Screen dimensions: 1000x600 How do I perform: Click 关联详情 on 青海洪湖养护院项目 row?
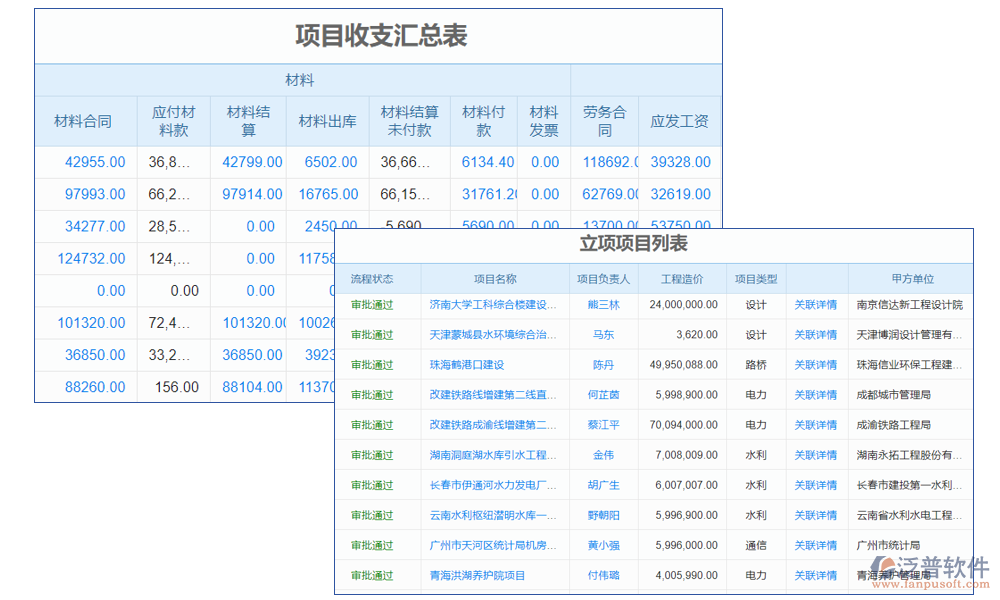tap(815, 575)
